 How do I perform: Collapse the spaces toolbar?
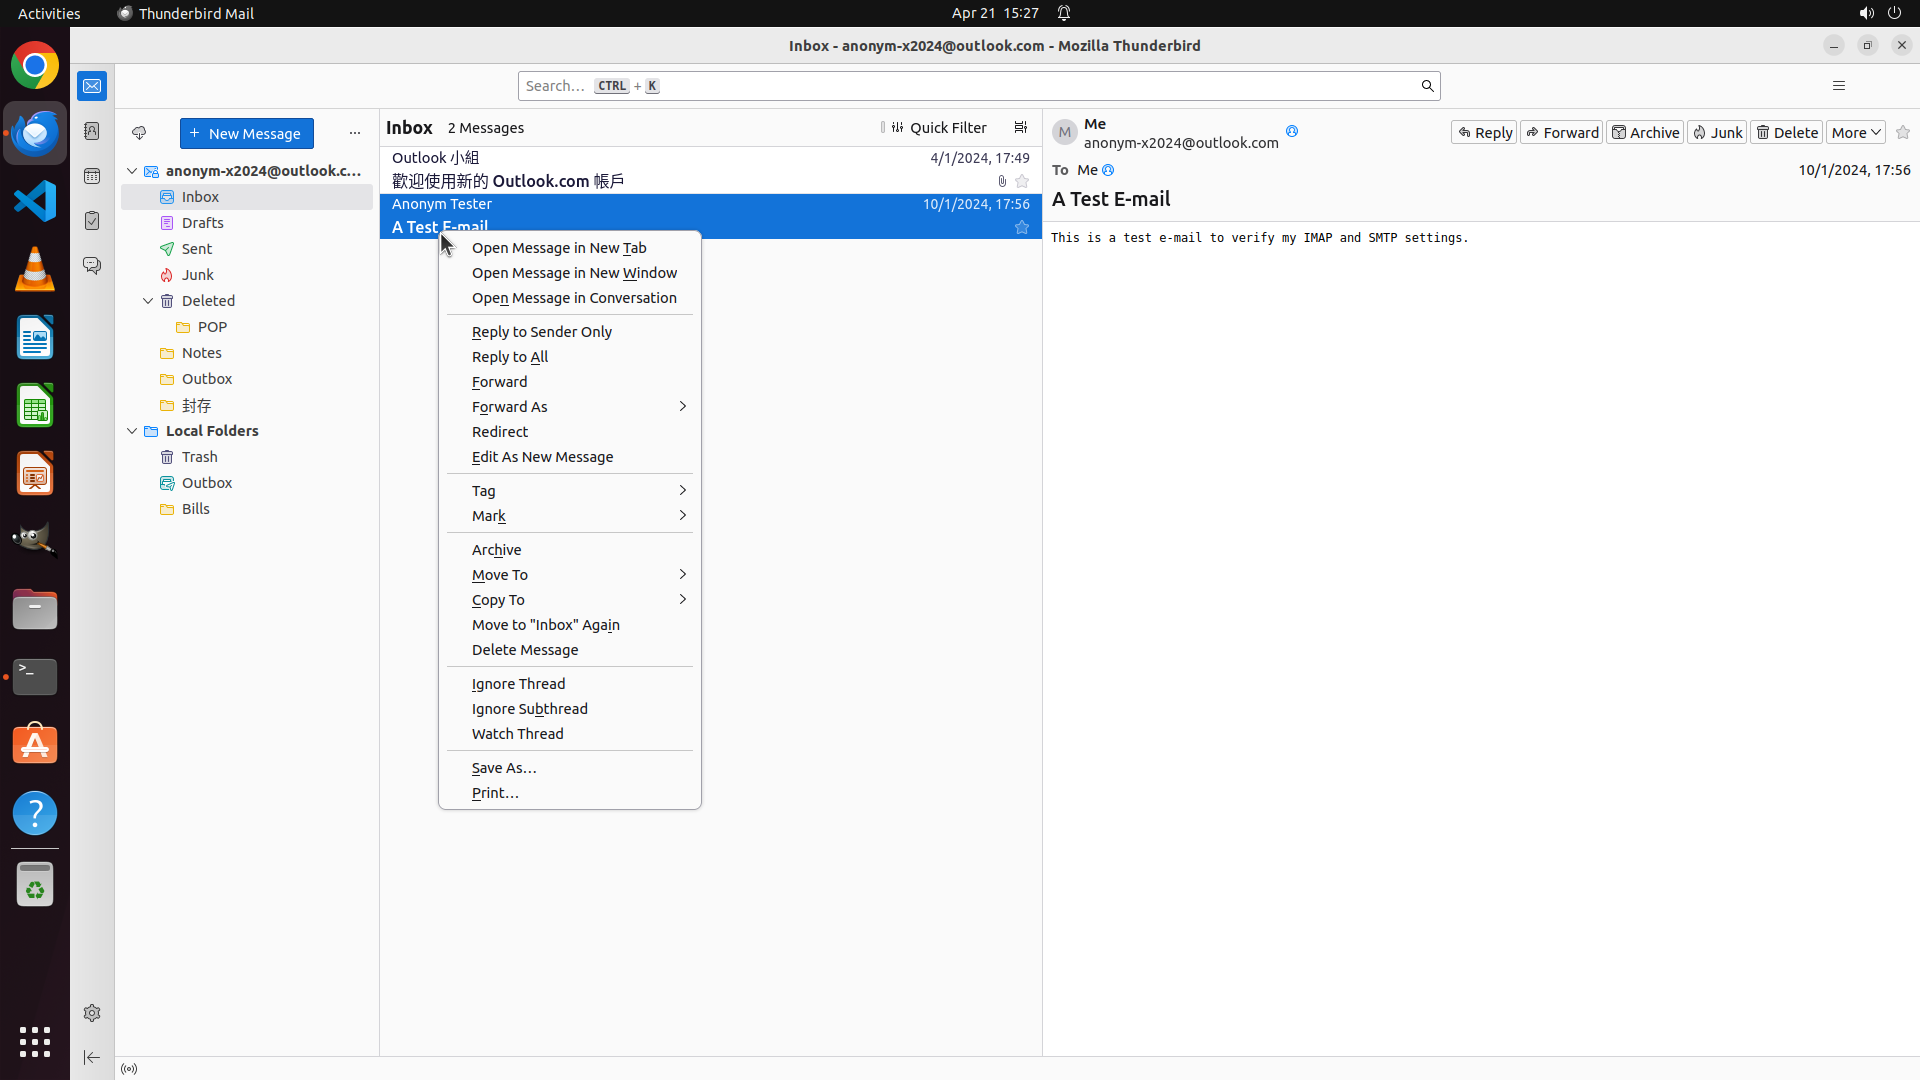[92, 1057]
